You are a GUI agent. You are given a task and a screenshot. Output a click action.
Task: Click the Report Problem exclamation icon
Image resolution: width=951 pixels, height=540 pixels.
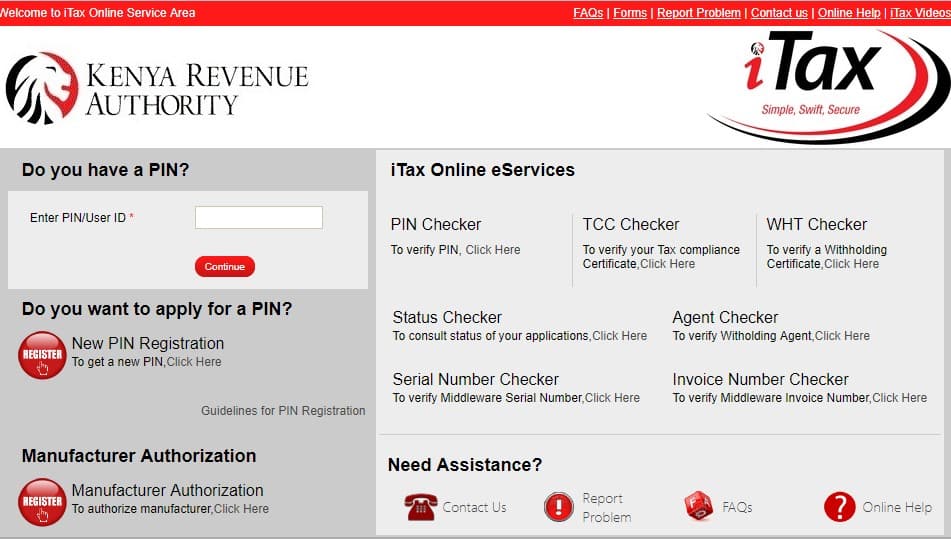[x=559, y=507]
